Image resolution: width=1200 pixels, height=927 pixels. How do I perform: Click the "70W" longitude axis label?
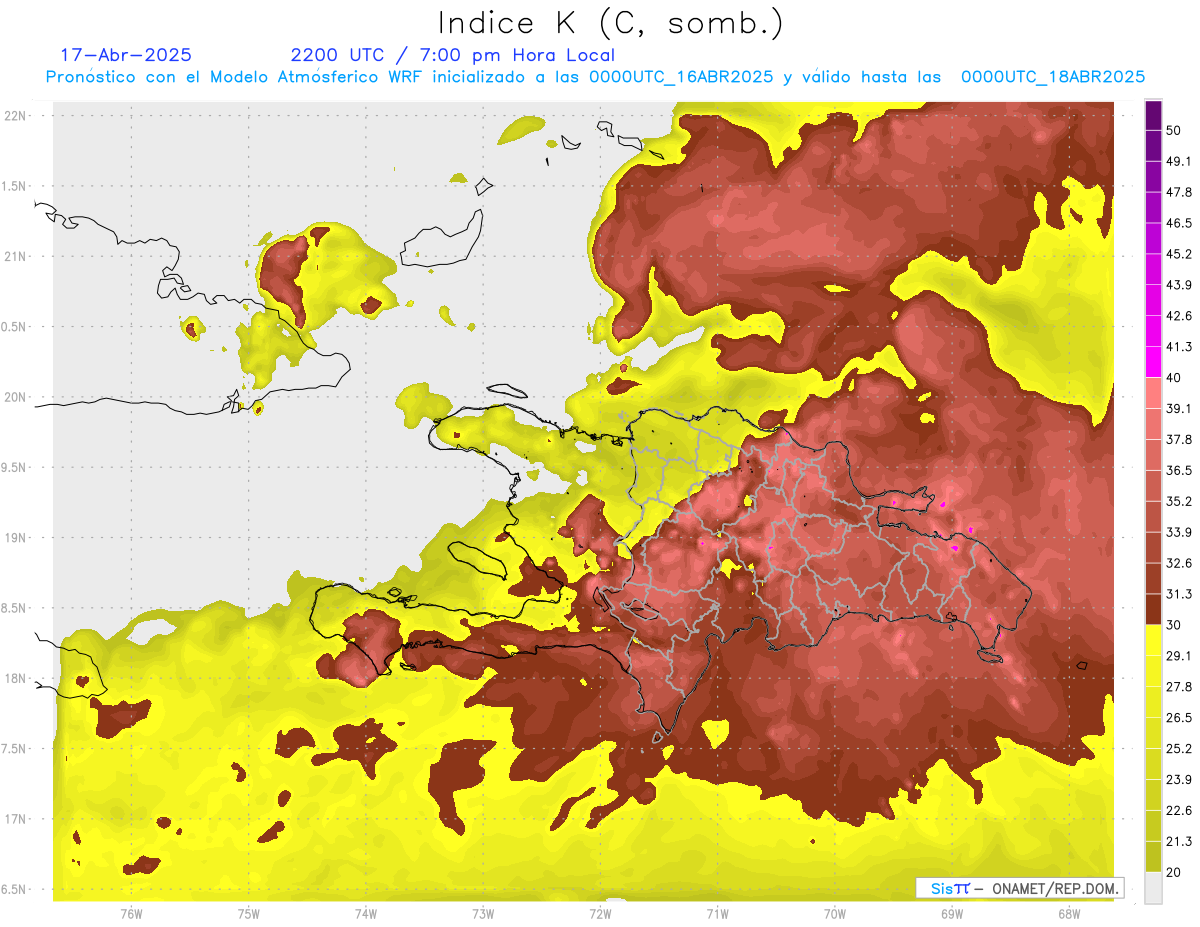tap(835, 914)
